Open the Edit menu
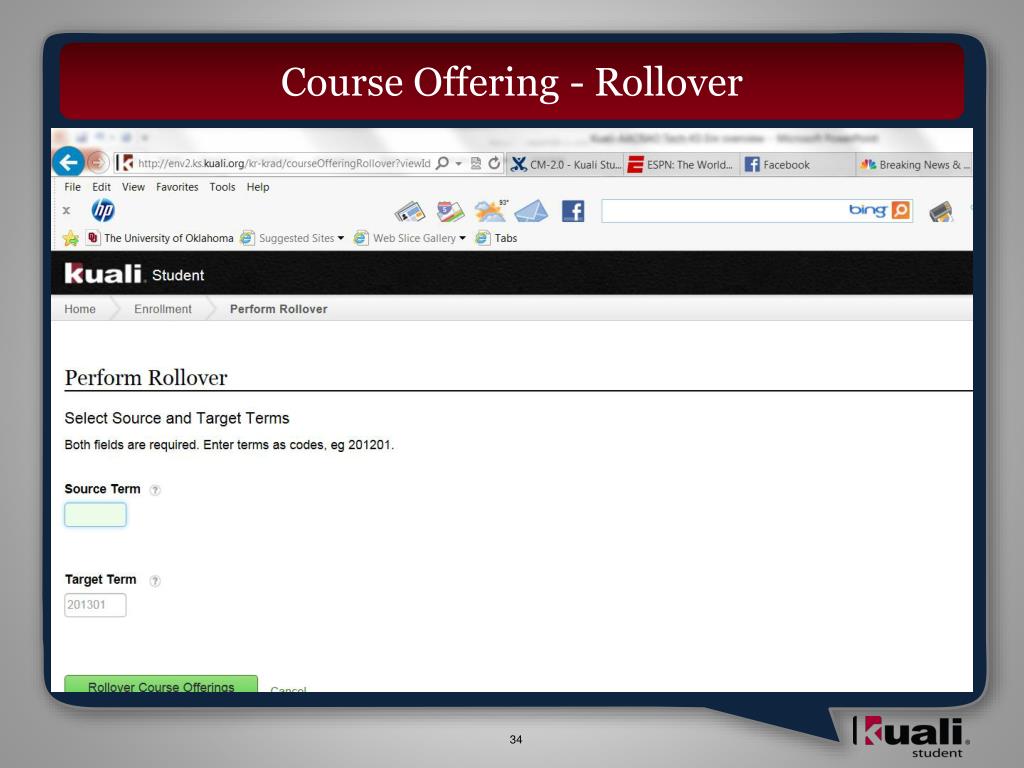The height and width of the screenshot is (768, 1024). (x=101, y=187)
